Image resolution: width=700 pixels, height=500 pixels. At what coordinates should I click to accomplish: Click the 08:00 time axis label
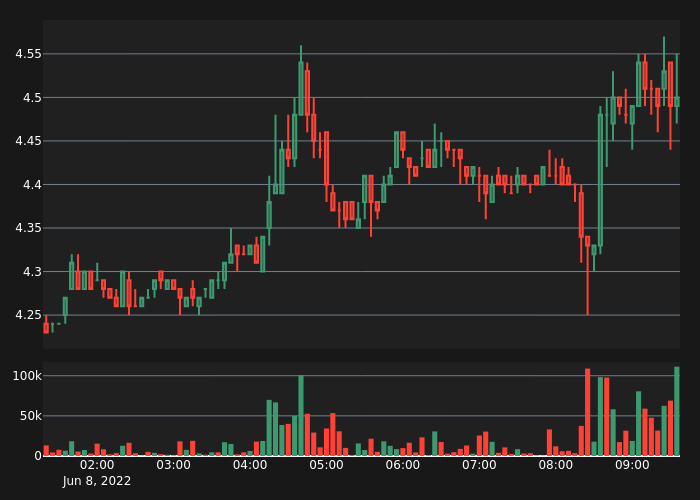pyautogui.click(x=555, y=465)
